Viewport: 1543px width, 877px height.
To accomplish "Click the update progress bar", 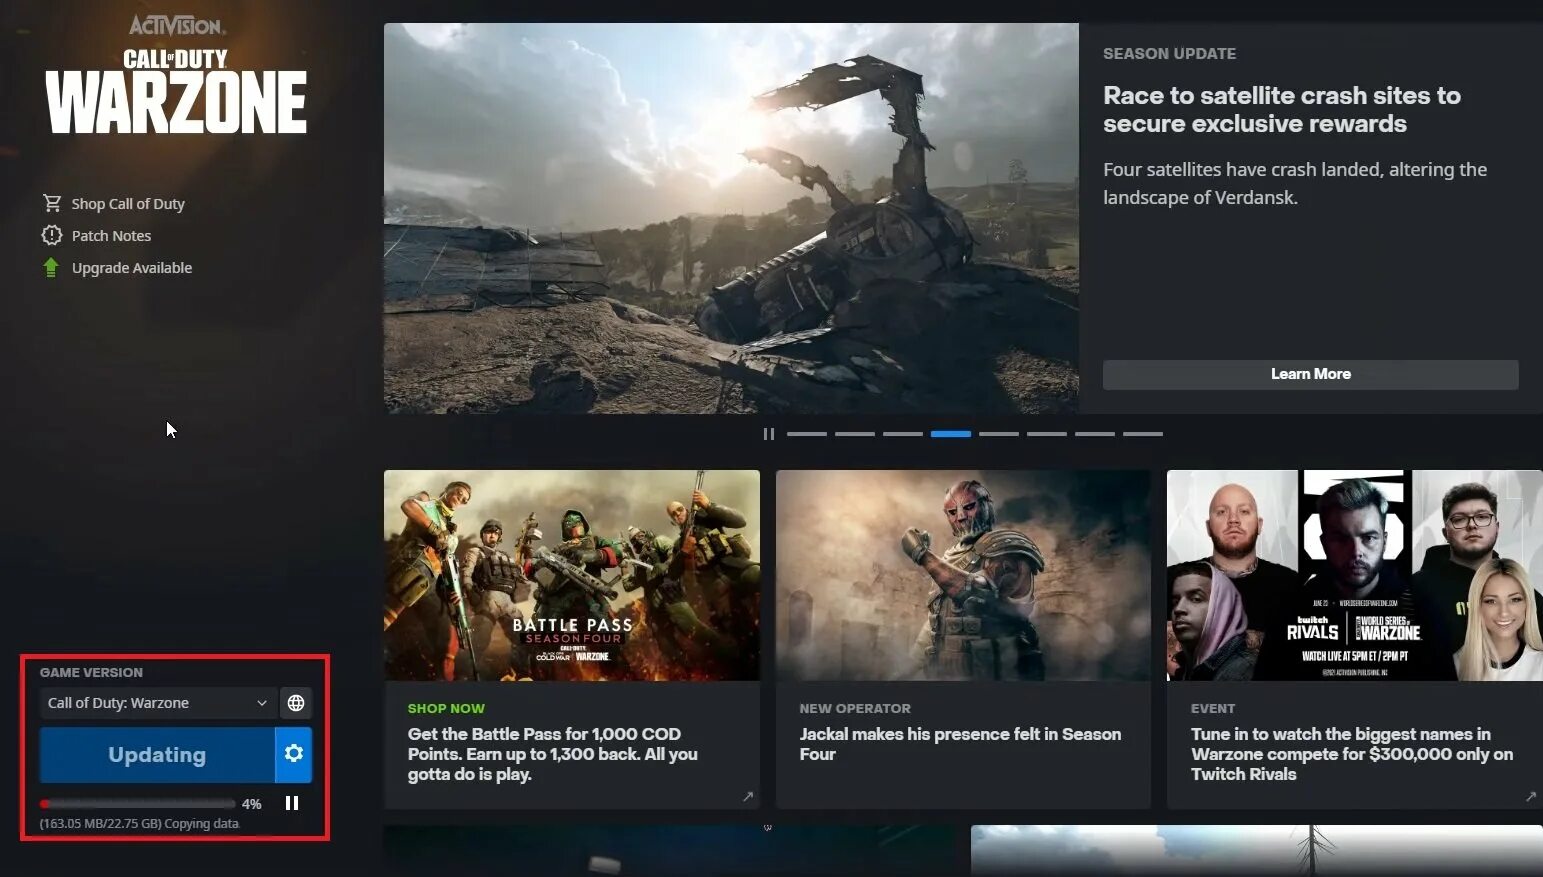I will (138, 804).
